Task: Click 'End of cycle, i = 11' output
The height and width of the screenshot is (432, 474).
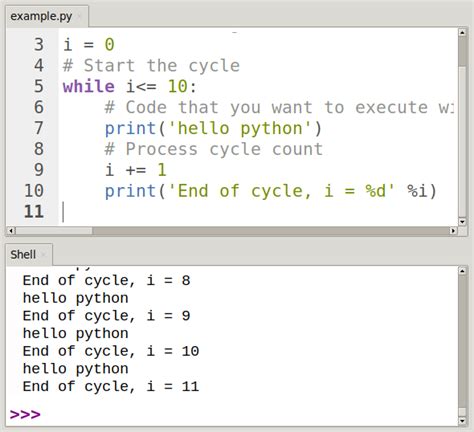Action: pyautogui.click(x=111, y=386)
